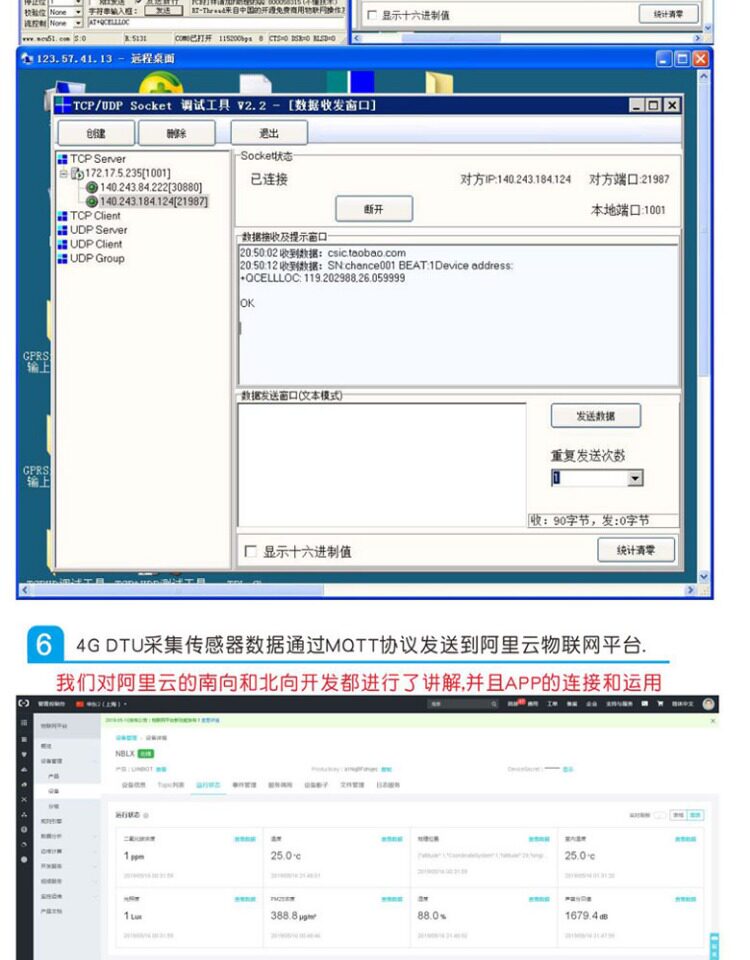This screenshot has height=960, width=750.
Task: Click the 创建 button in the Socket tool
Action: [x=96, y=133]
